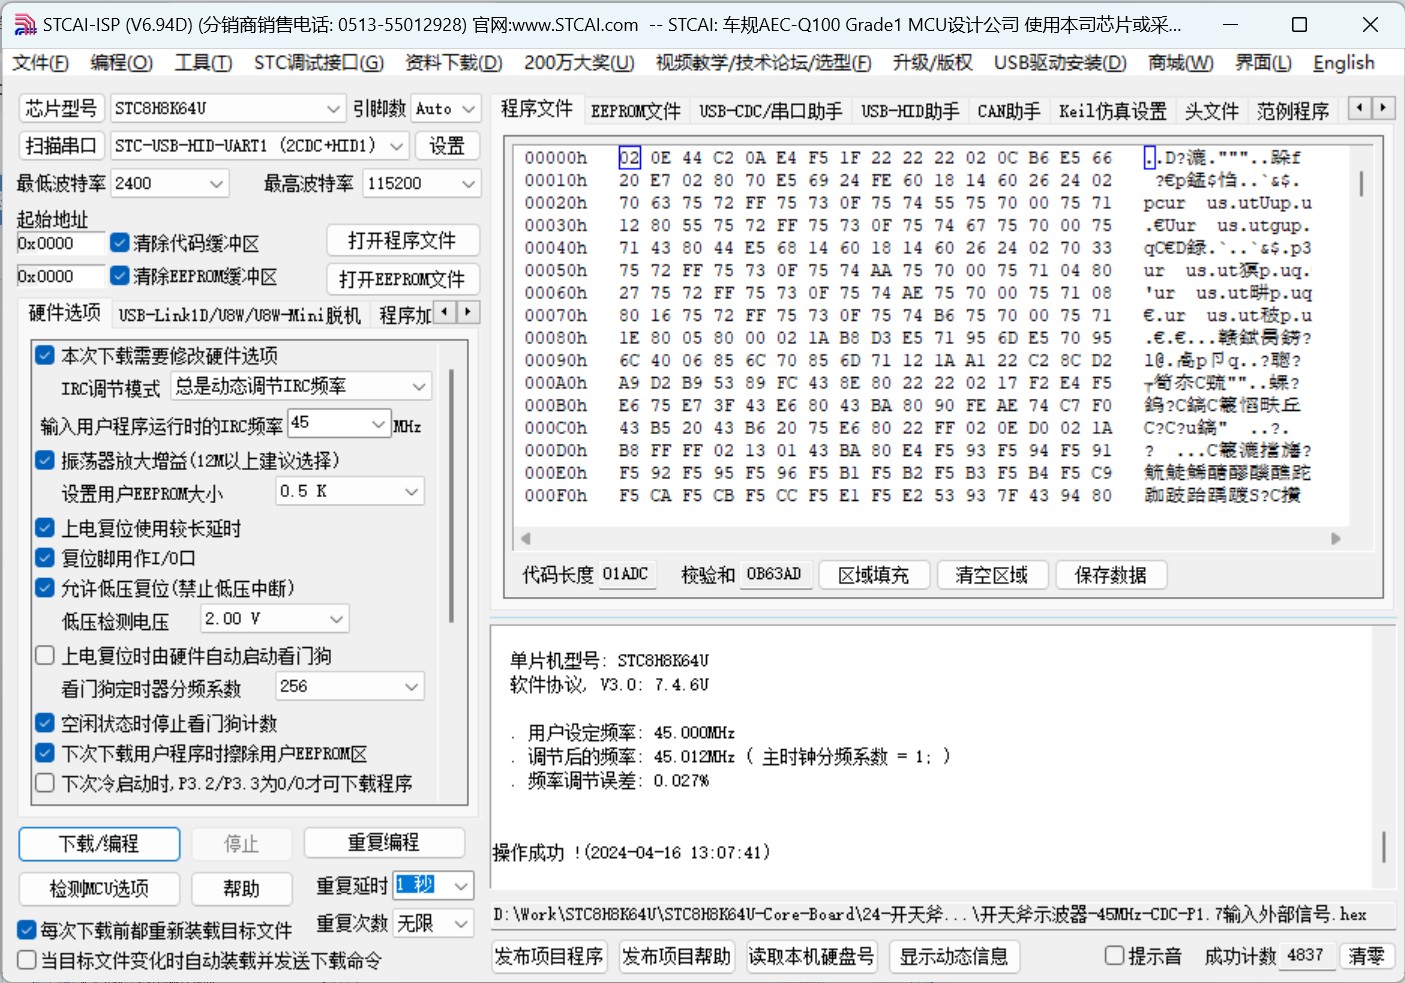Toggle 空闲状态时停止看门狗计数 checkbox
The image size is (1405, 983).
pyautogui.click(x=45, y=723)
